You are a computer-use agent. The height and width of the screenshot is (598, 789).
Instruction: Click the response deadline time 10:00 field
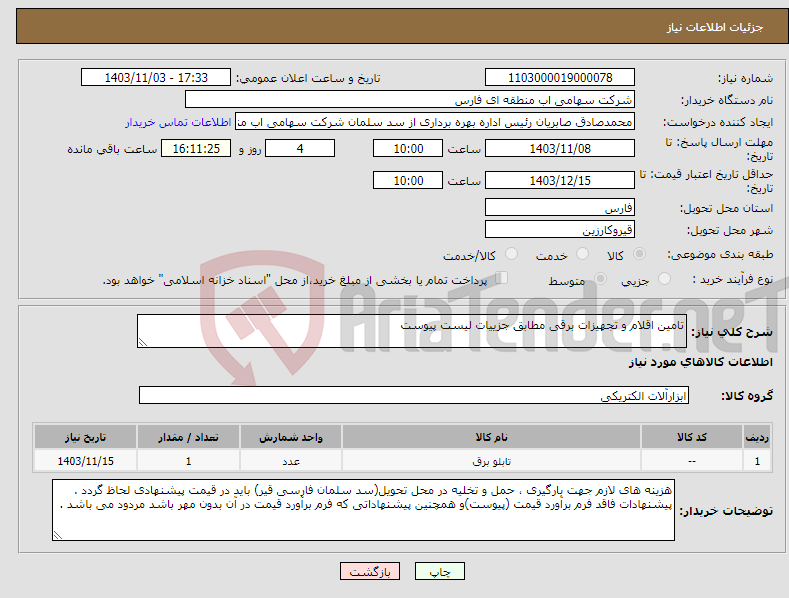408,148
